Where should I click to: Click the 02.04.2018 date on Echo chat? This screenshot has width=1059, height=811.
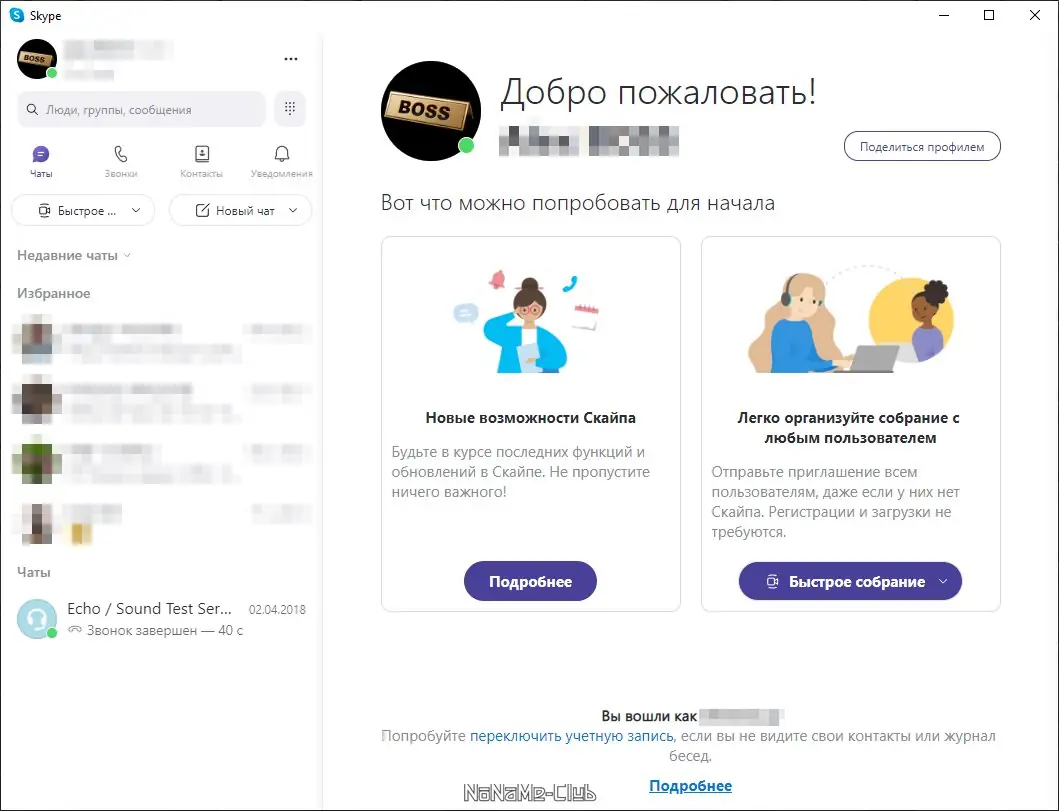coord(277,610)
